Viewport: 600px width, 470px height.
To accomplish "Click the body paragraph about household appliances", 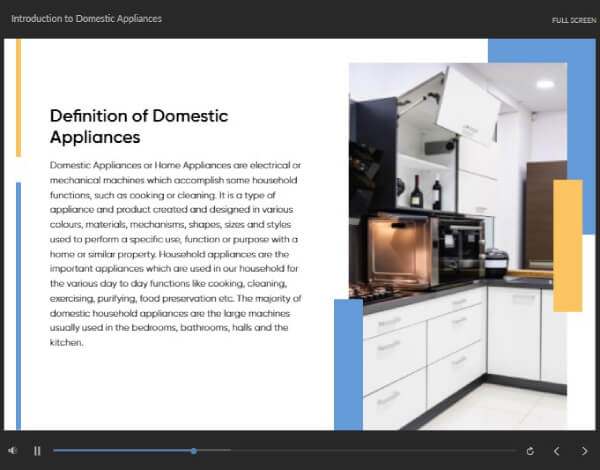I will [x=175, y=252].
